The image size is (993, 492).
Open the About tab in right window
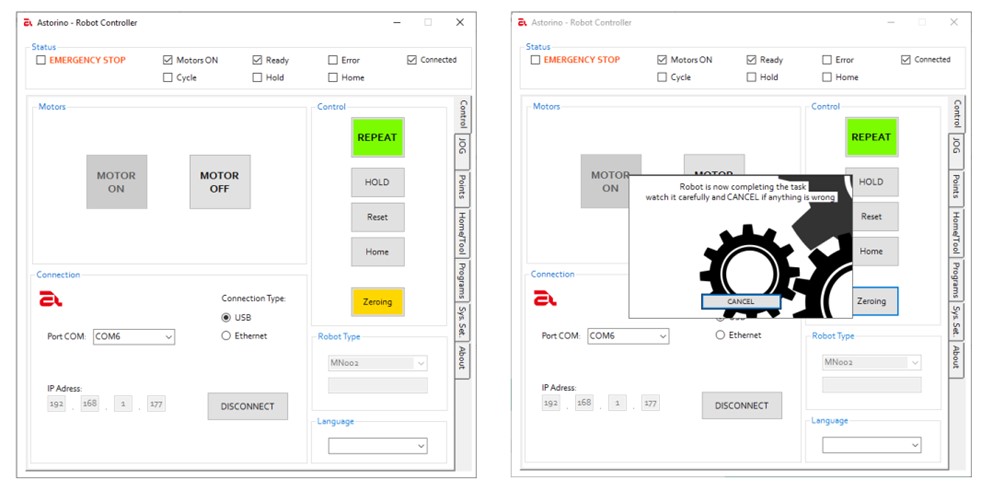coord(956,360)
